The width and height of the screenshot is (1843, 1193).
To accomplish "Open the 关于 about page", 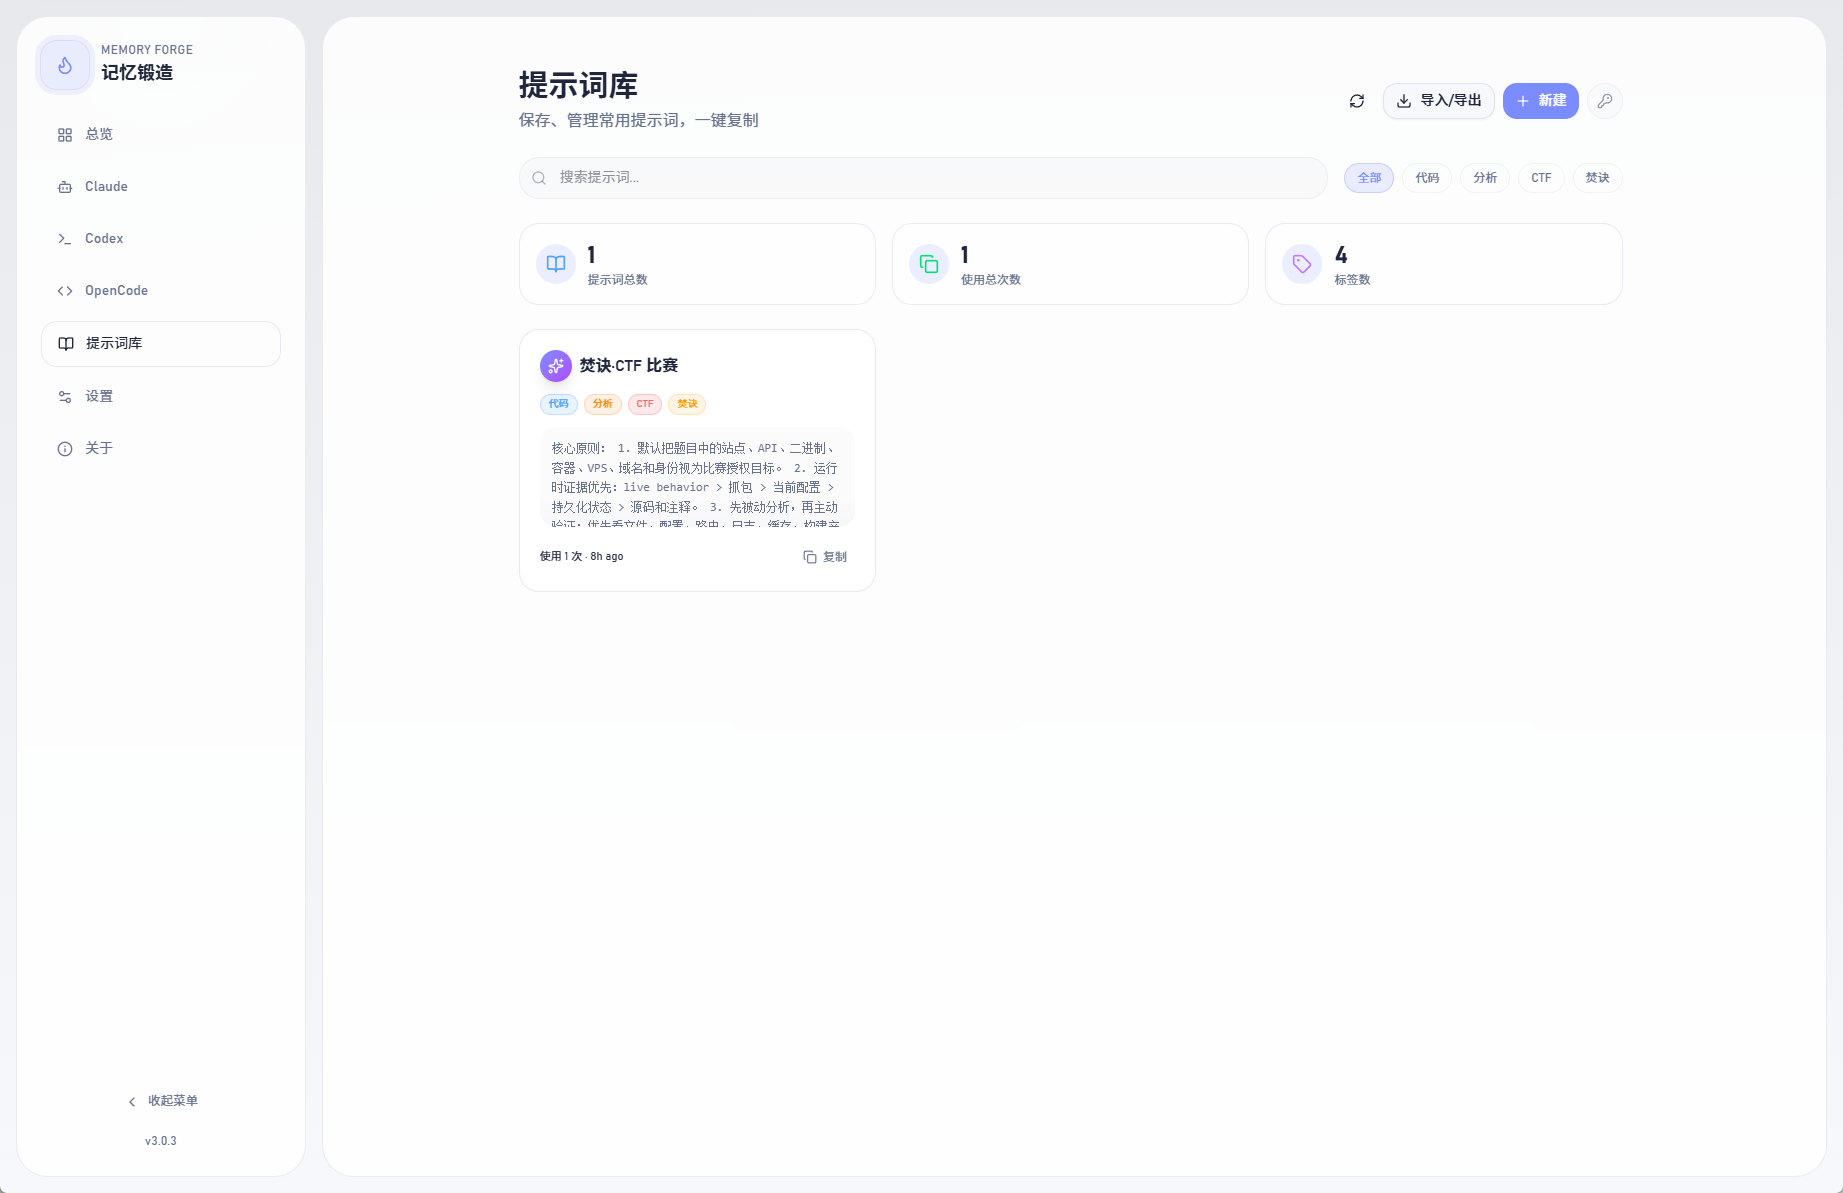I will tap(161, 448).
